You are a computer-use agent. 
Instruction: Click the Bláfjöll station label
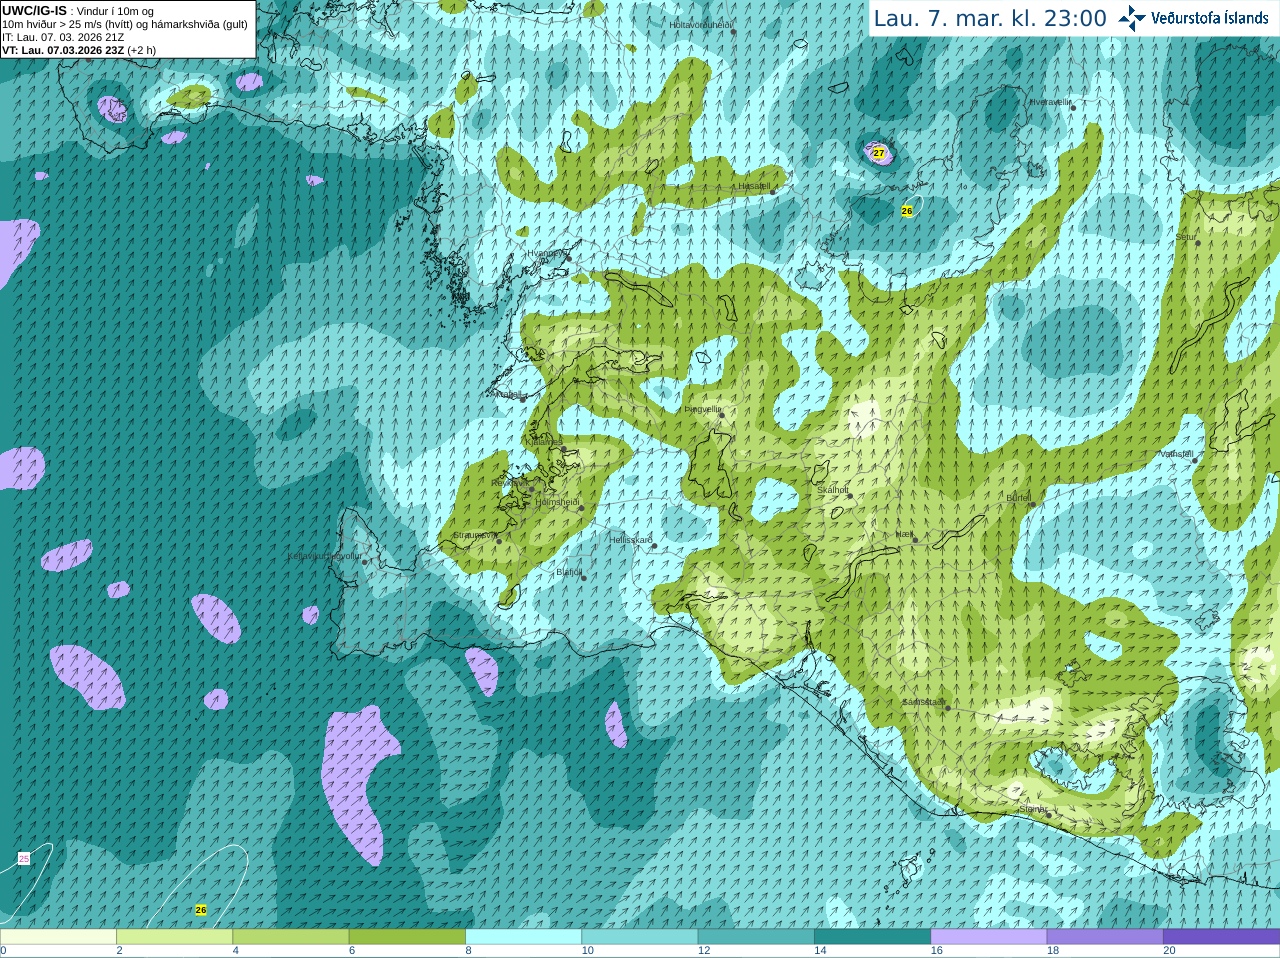pos(569,573)
